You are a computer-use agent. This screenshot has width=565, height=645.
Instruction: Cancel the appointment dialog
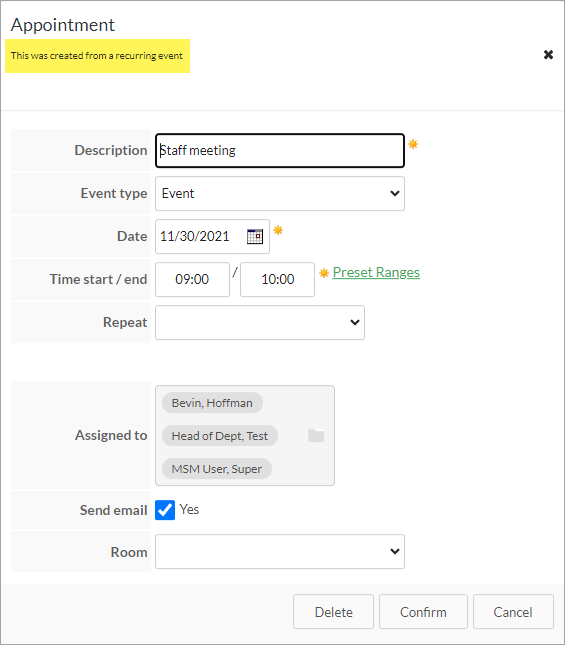[x=513, y=612]
